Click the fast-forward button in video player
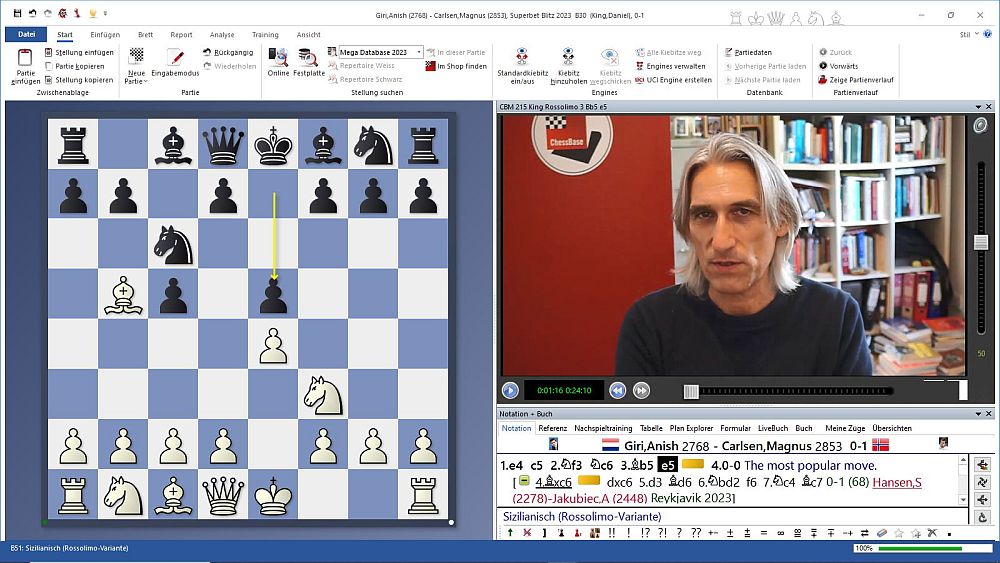The width and height of the screenshot is (1000, 563). [641, 391]
